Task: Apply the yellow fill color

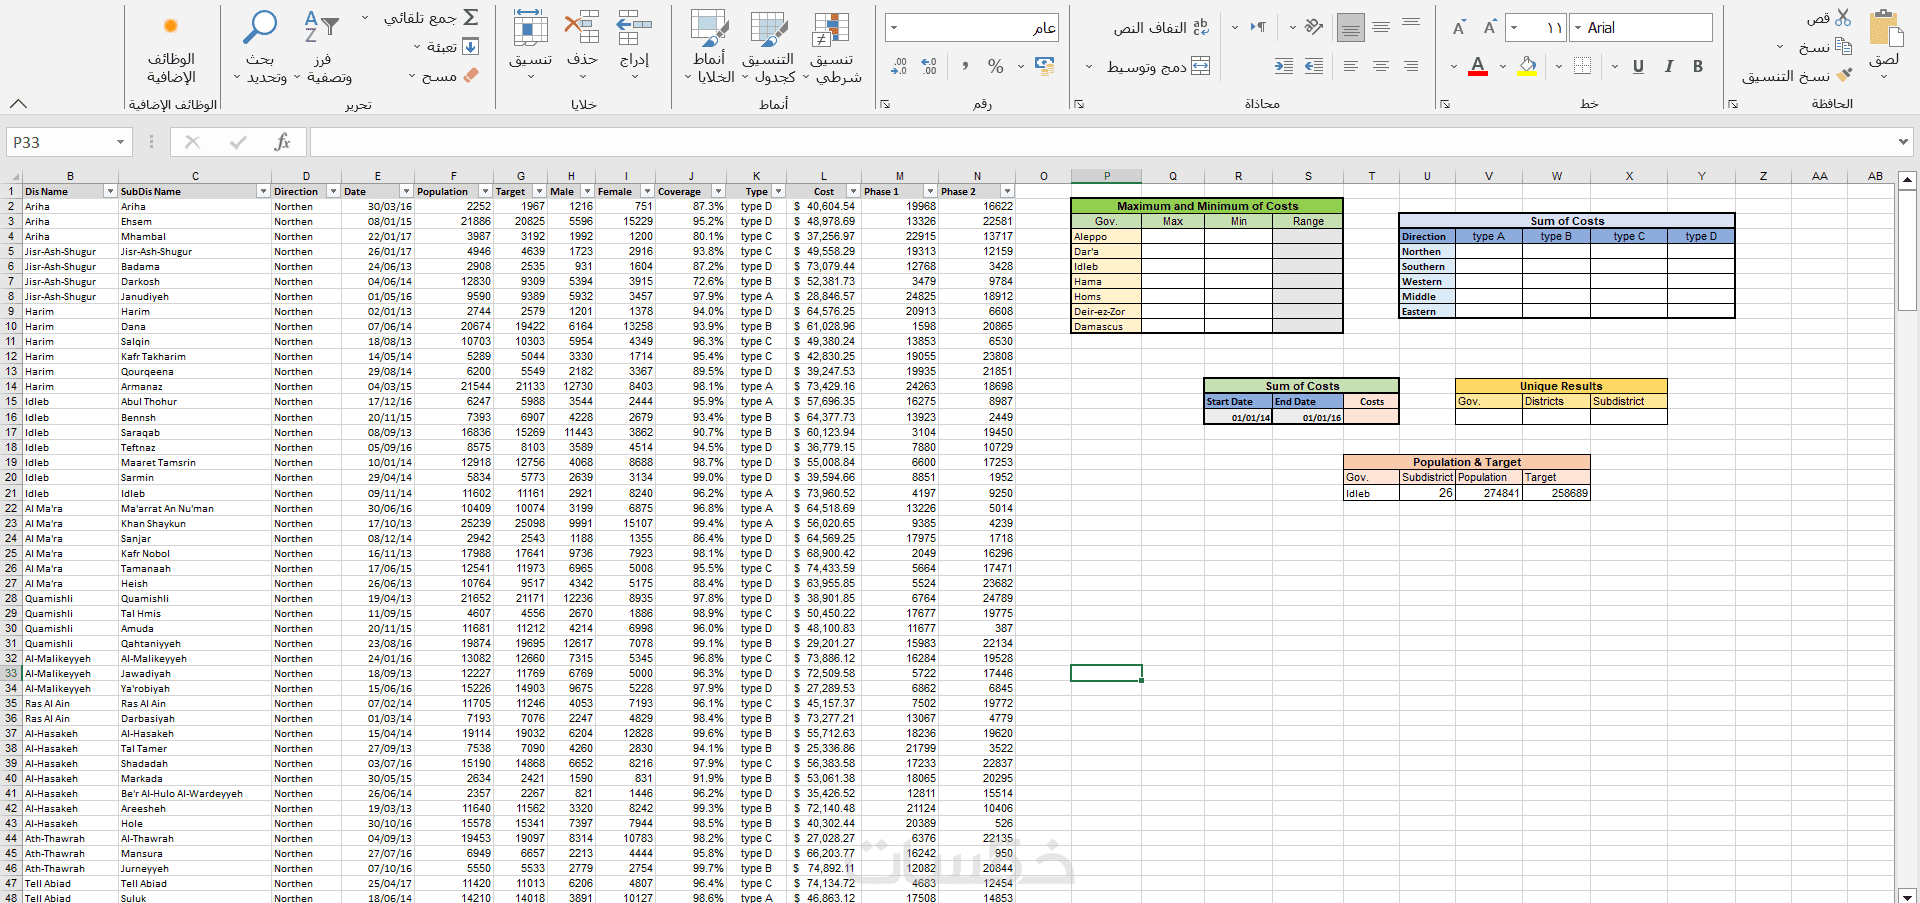Action: coord(1528,66)
